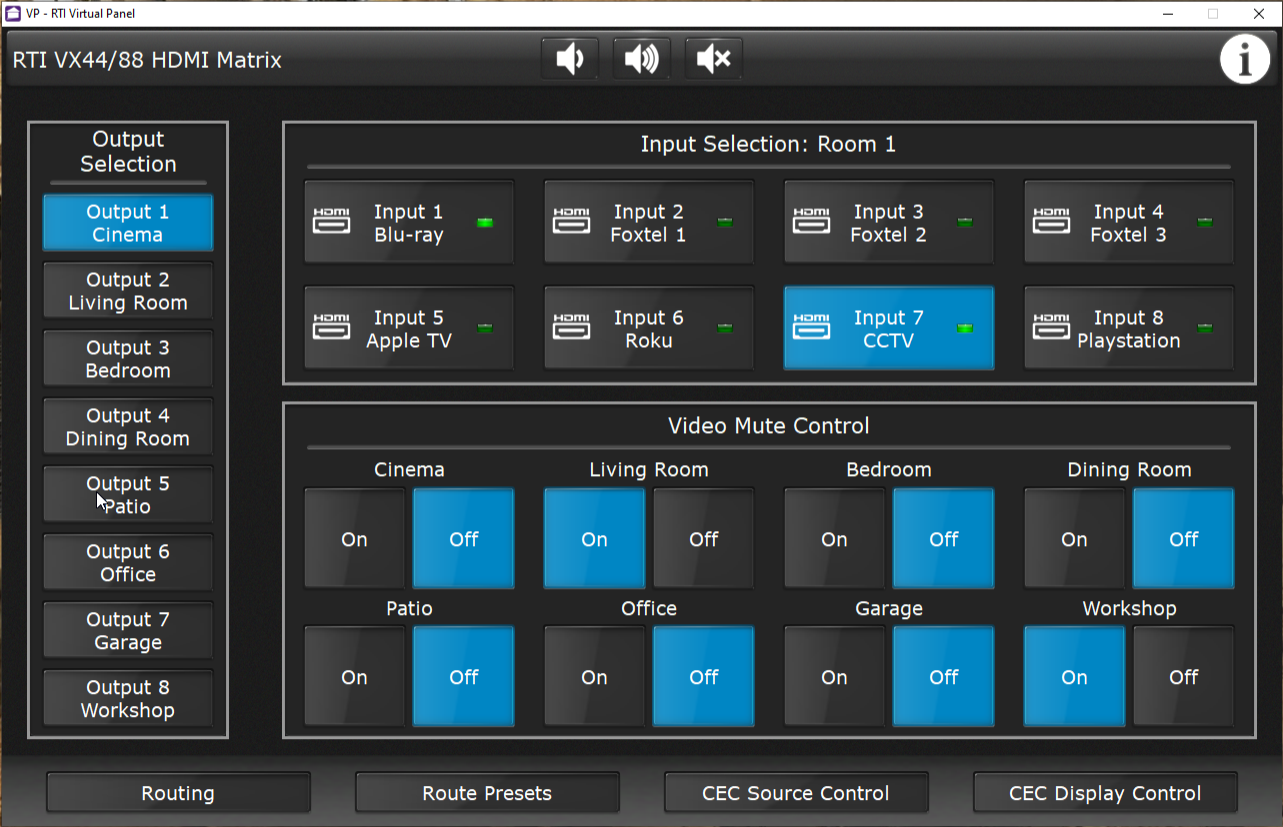The image size is (1283, 827).
Task: Turn Dining Room video mute On
Action: (x=1075, y=539)
